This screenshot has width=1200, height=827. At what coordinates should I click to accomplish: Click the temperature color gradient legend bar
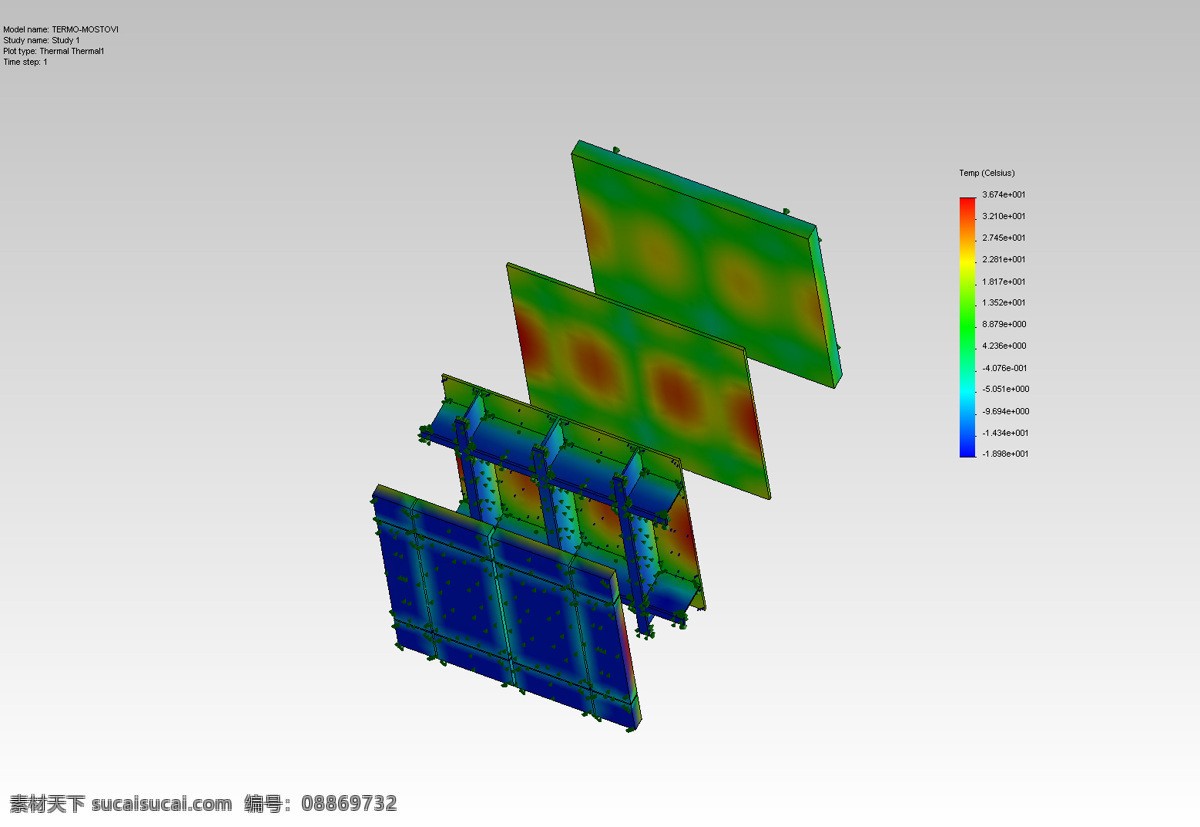coord(967,327)
